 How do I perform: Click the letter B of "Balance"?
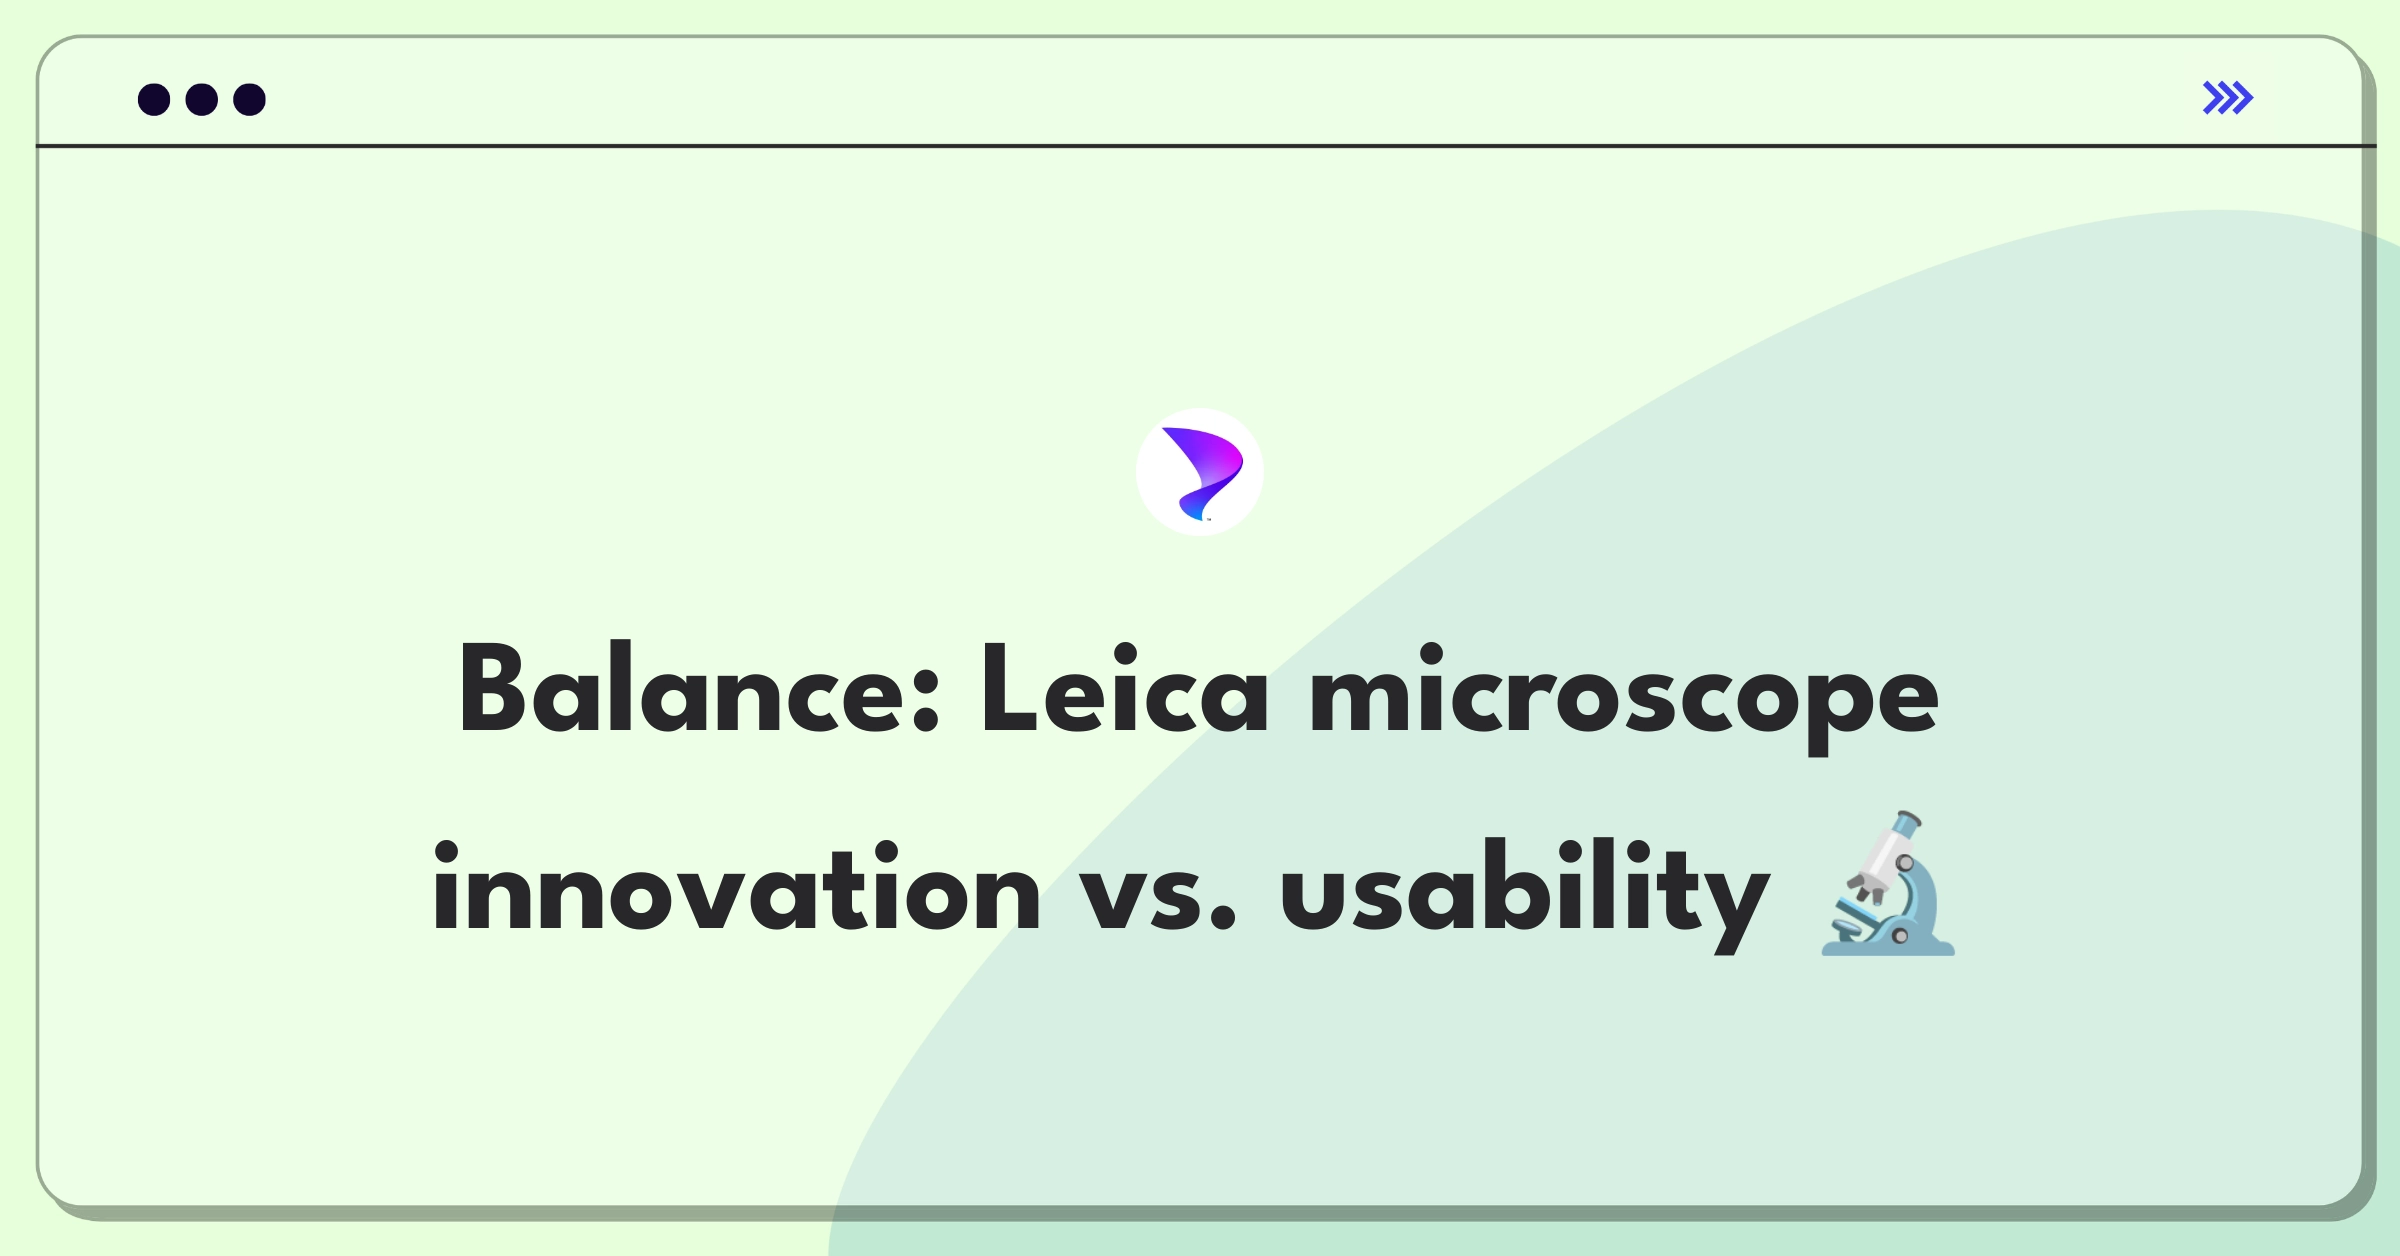[x=492, y=690]
